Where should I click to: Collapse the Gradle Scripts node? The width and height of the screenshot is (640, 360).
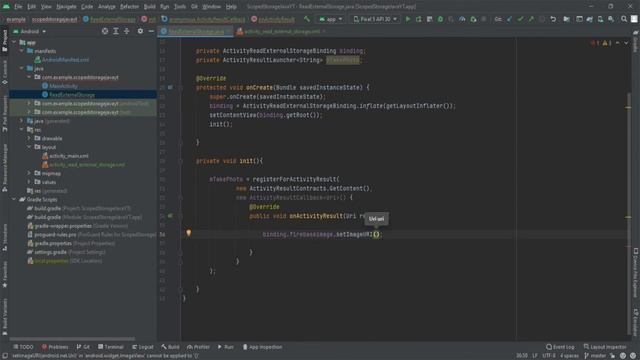tap(14, 200)
